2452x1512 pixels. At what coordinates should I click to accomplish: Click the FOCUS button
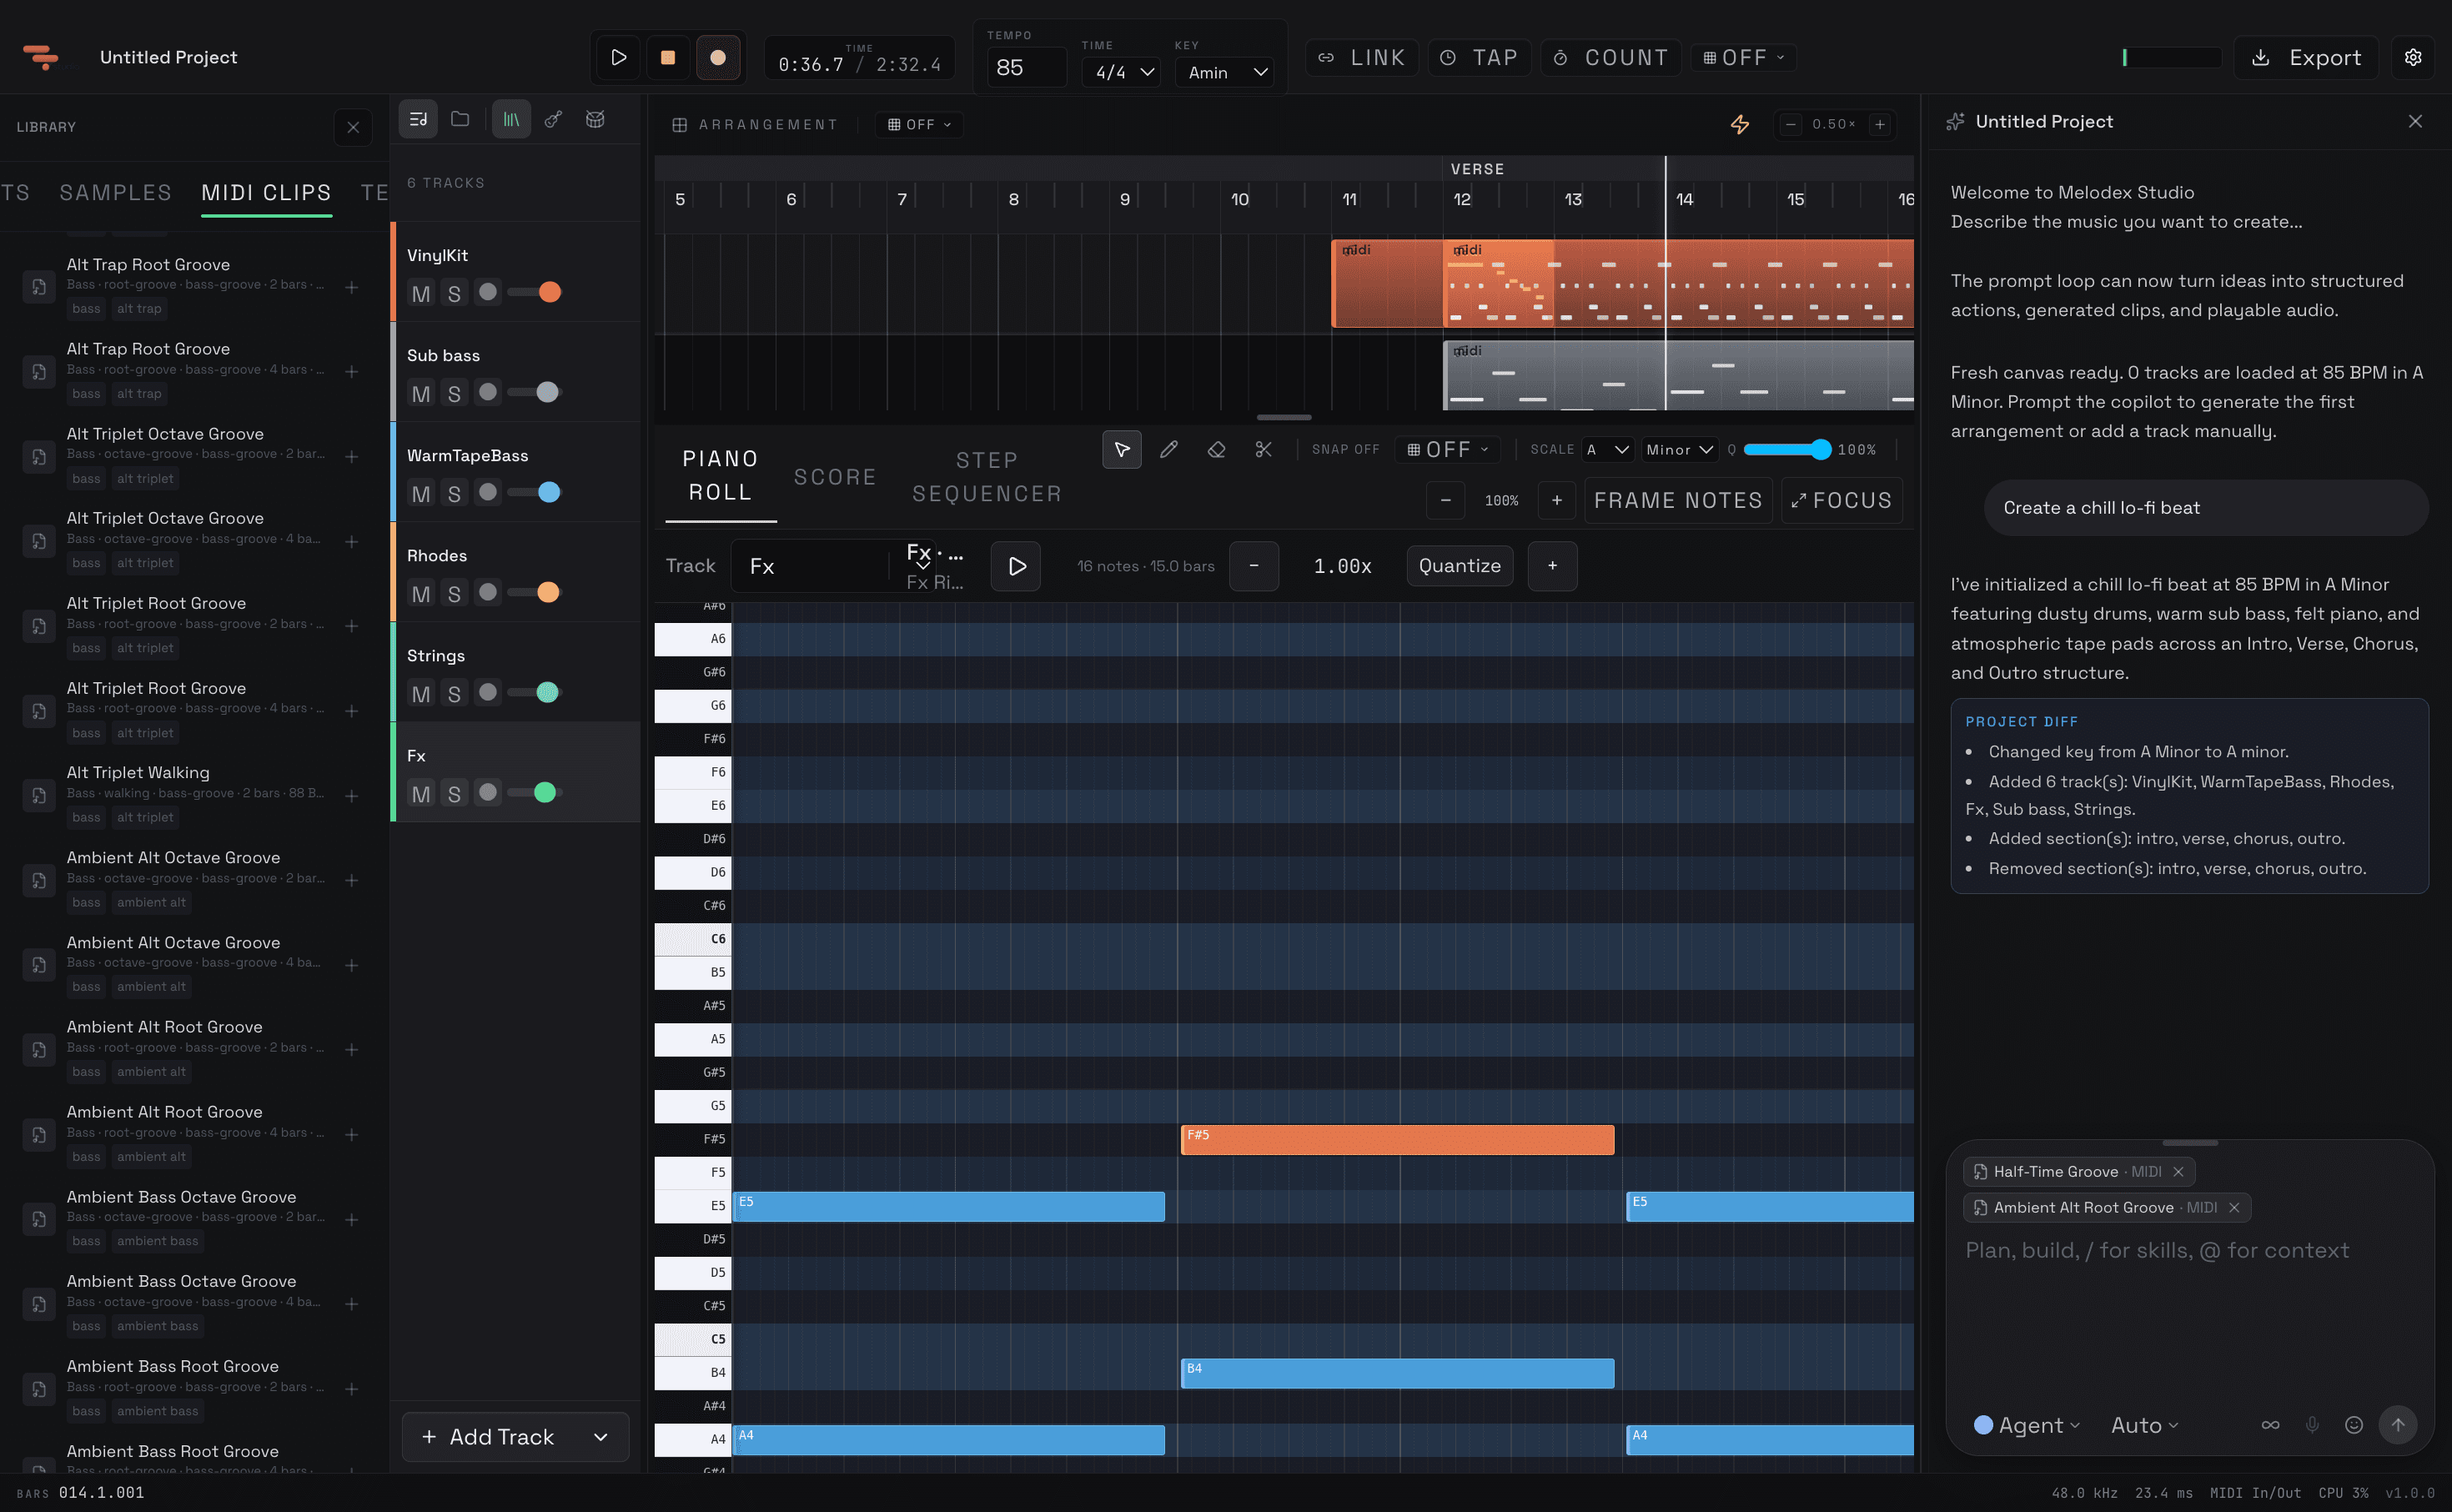[x=1841, y=500]
